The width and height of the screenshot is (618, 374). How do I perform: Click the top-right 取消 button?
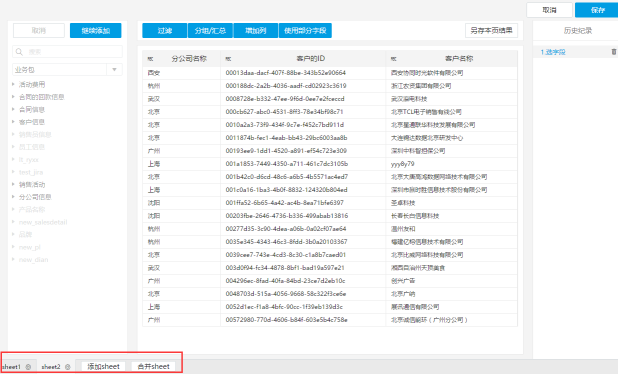(549, 10)
